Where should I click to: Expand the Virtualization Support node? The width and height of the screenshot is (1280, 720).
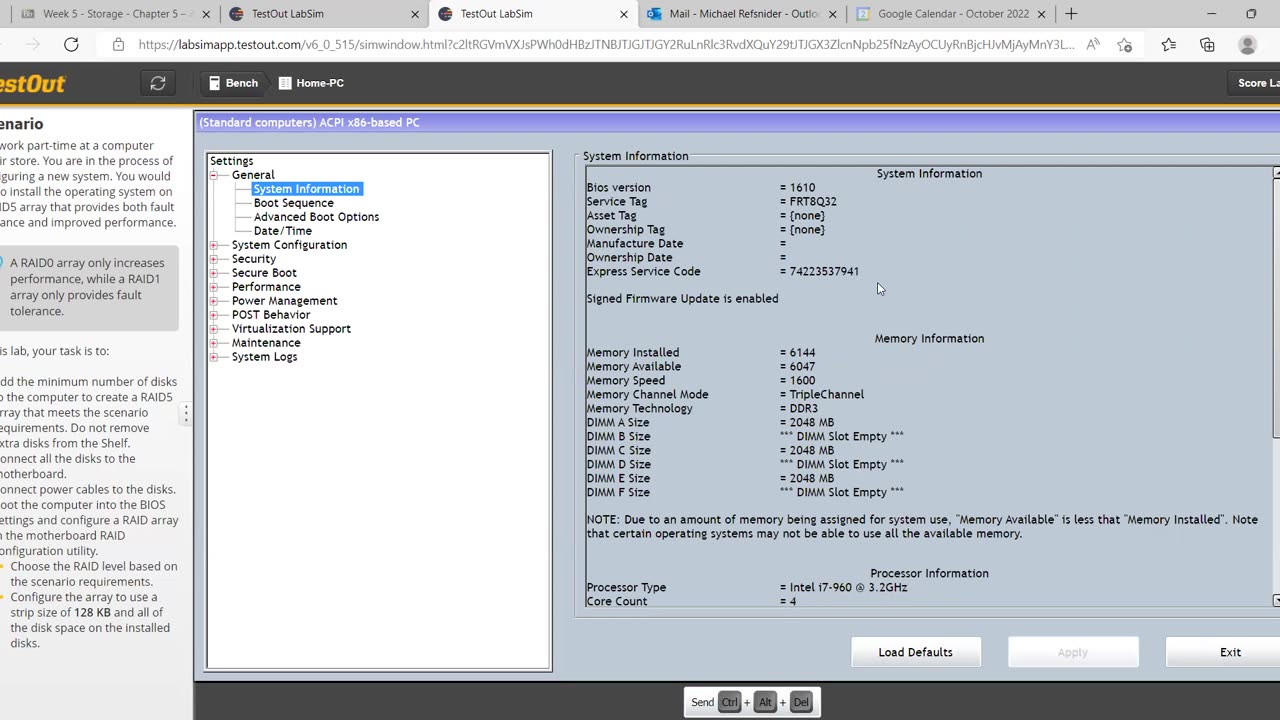pyautogui.click(x=213, y=329)
